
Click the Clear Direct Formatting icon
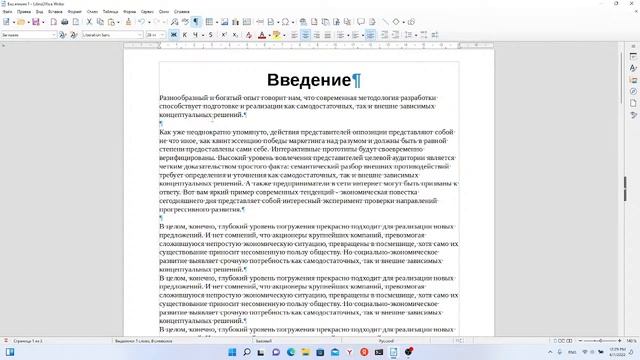(x=248, y=35)
